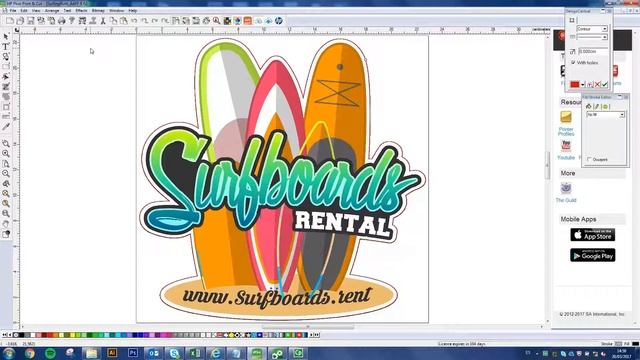Click the contour offset value field
This screenshot has width=640, height=360.
[593, 51]
